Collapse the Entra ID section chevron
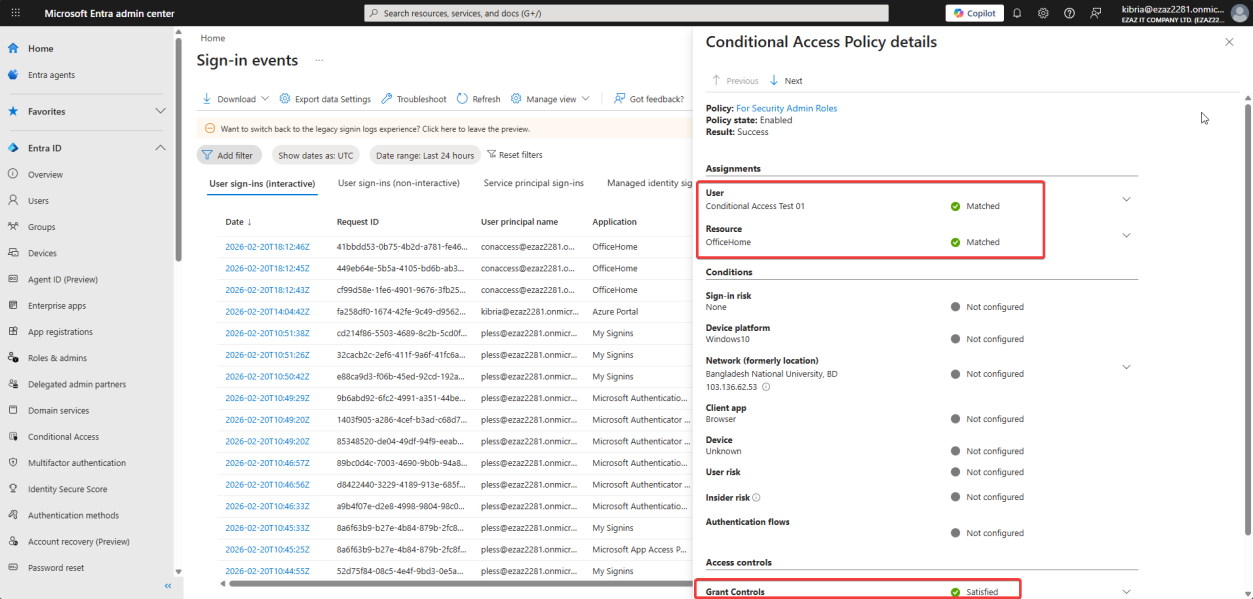The width and height of the screenshot is (1253, 599). click(x=160, y=148)
